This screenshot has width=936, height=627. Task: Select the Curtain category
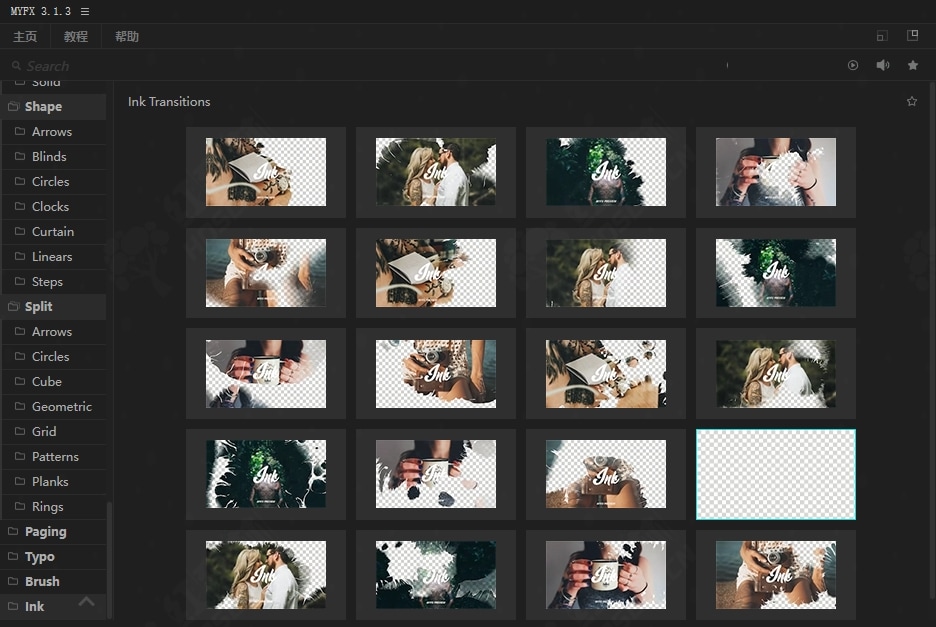click(x=54, y=232)
